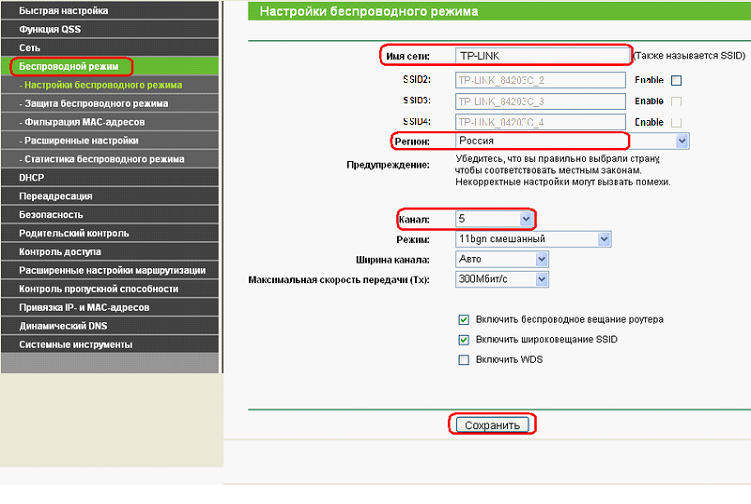Toggle Включить широковещание SSID checkbox
751x504 pixels.
coord(464,340)
